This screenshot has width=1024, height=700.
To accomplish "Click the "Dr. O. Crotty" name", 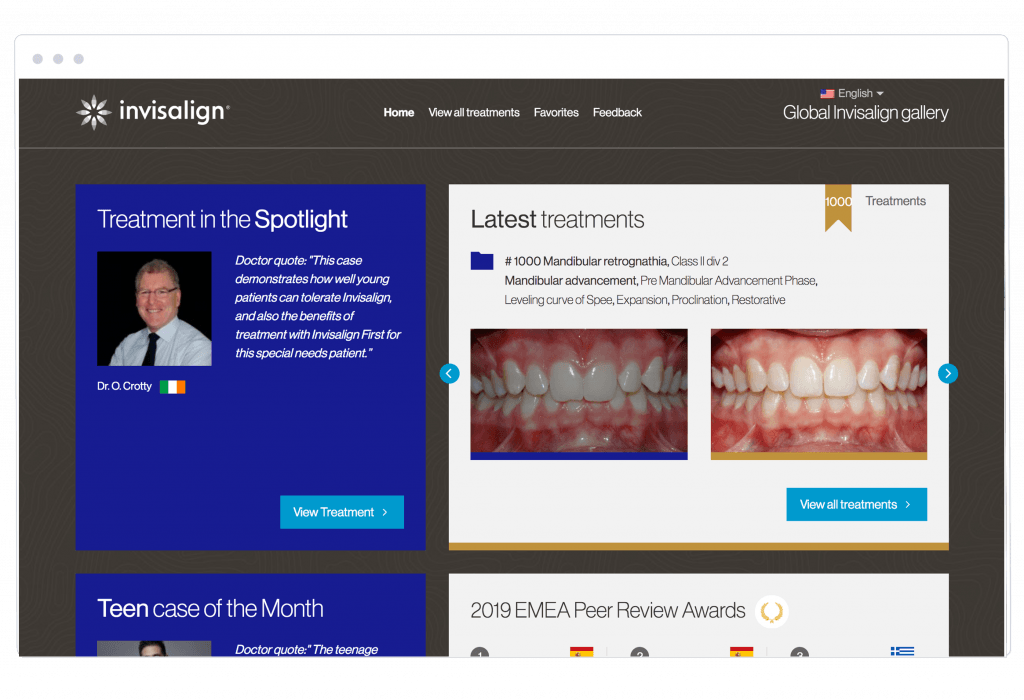I will [x=124, y=386].
